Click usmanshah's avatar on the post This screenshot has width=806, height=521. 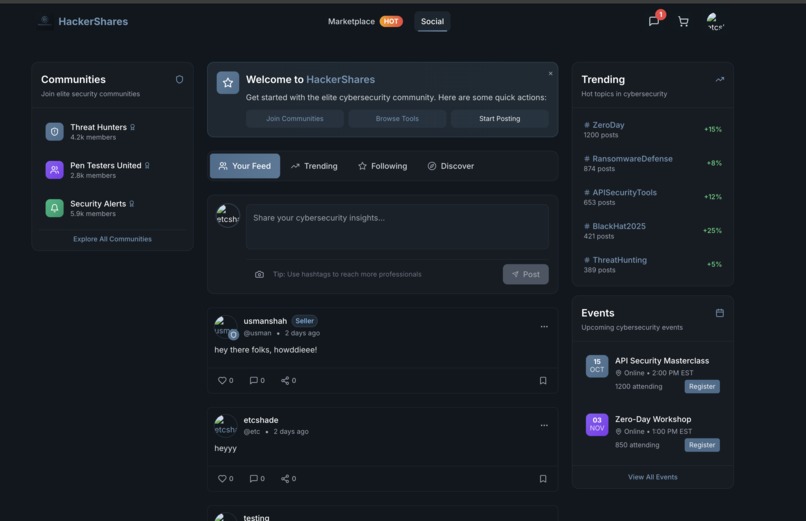226,327
